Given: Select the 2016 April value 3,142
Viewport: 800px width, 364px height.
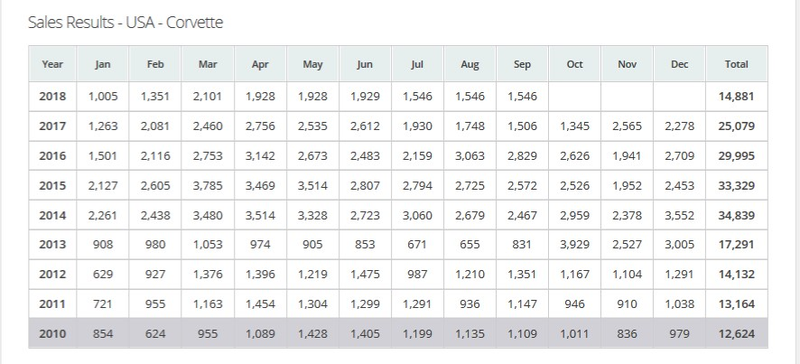Looking at the screenshot, I should coord(260,156).
